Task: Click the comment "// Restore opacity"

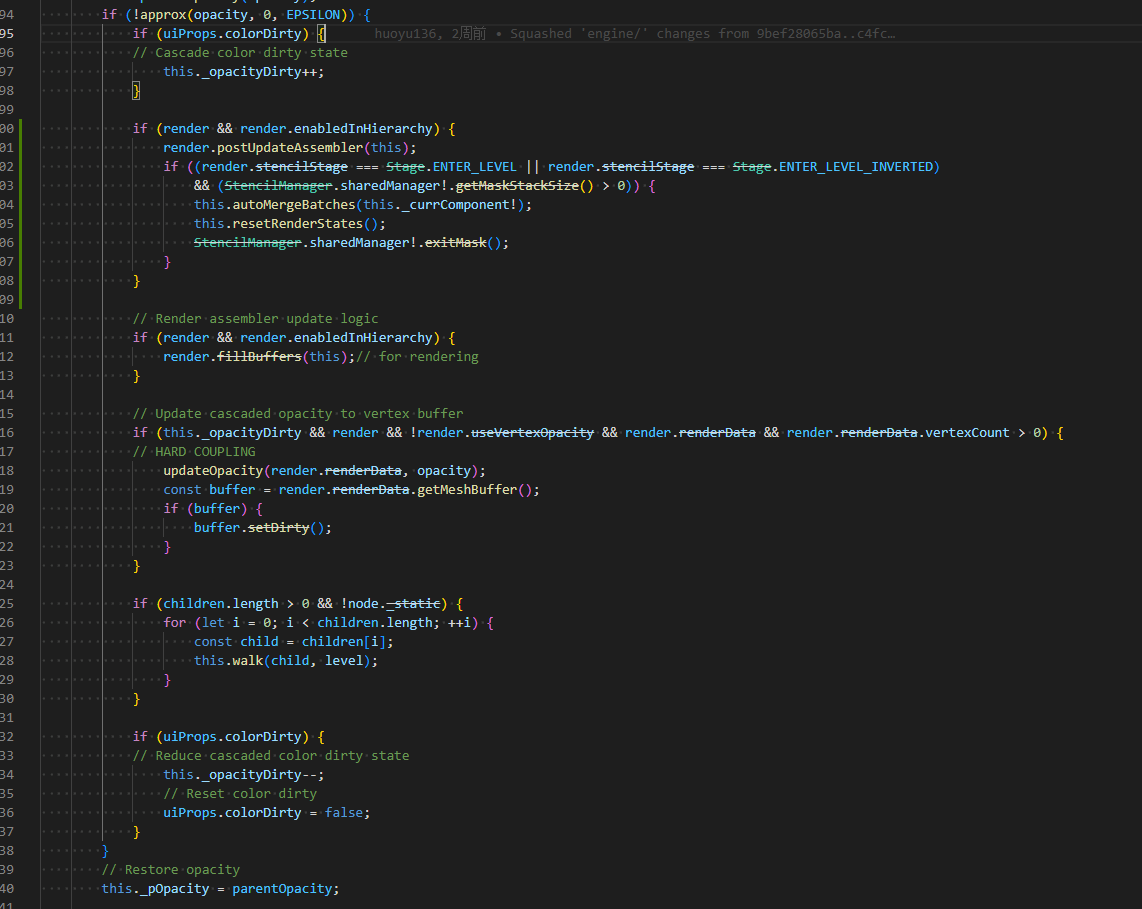Action: [170, 870]
